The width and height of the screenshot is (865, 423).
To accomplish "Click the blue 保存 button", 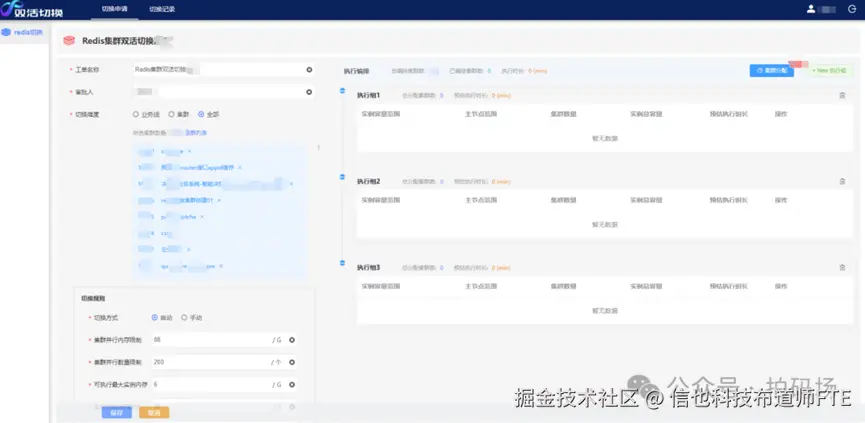I will coord(116,413).
